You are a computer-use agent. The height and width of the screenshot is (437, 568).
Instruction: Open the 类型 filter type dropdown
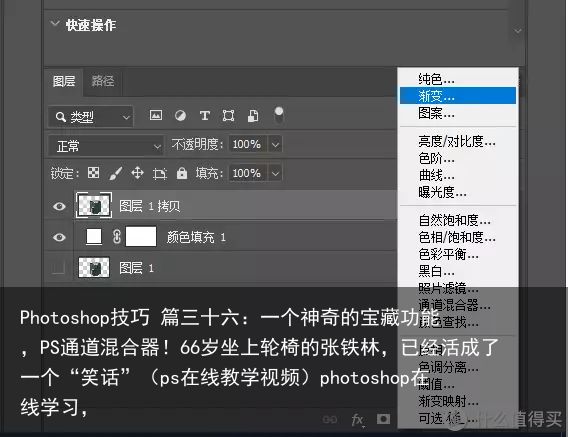pyautogui.click(x=91, y=117)
